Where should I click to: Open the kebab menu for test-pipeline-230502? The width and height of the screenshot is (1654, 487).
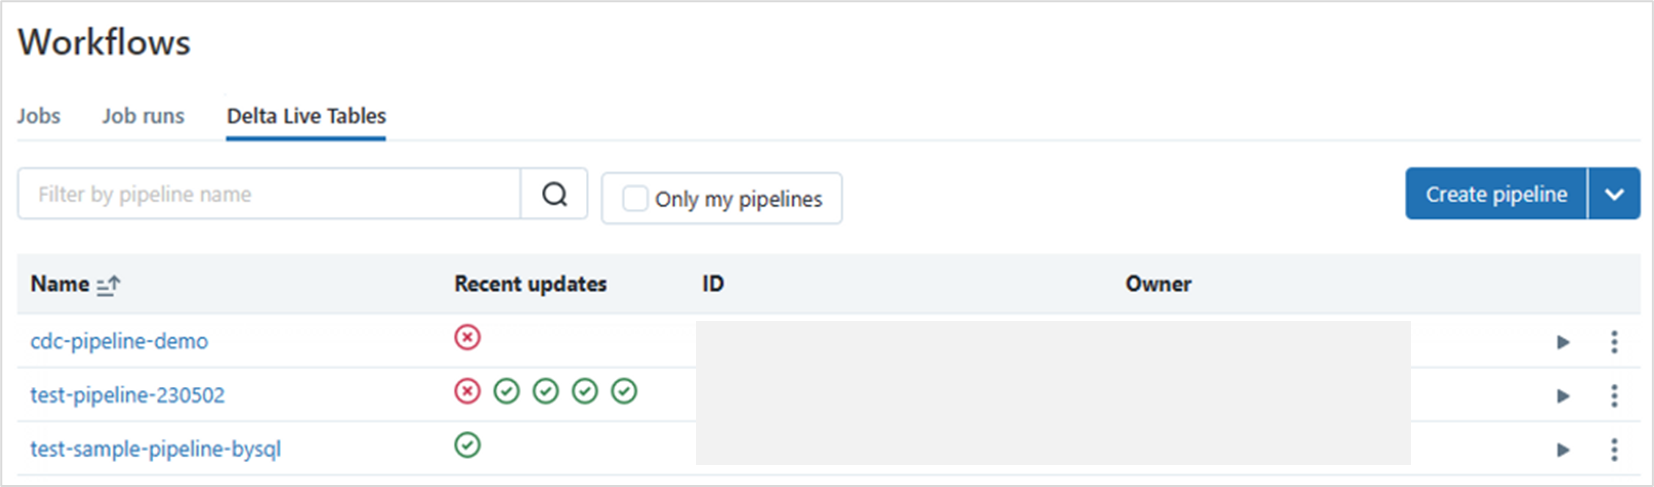[1614, 396]
